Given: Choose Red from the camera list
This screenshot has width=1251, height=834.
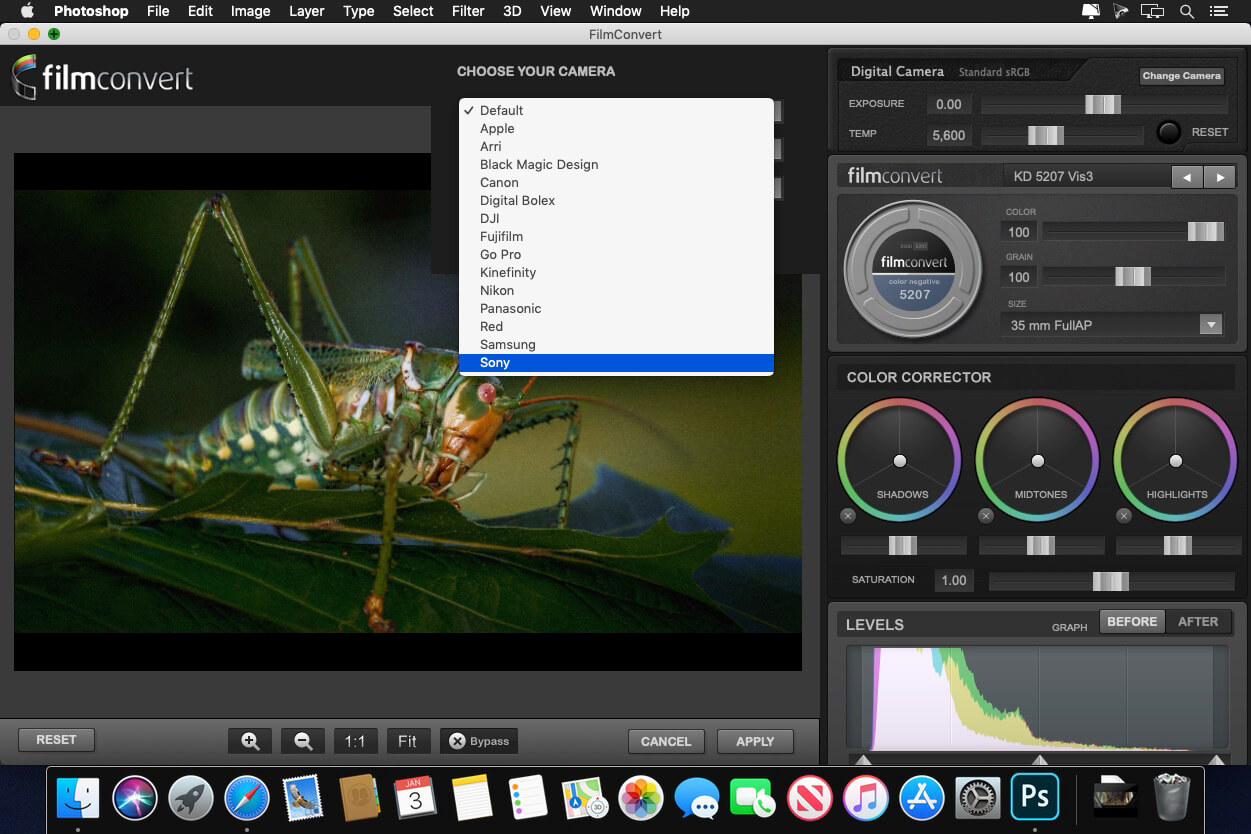Looking at the screenshot, I should [x=616, y=326].
